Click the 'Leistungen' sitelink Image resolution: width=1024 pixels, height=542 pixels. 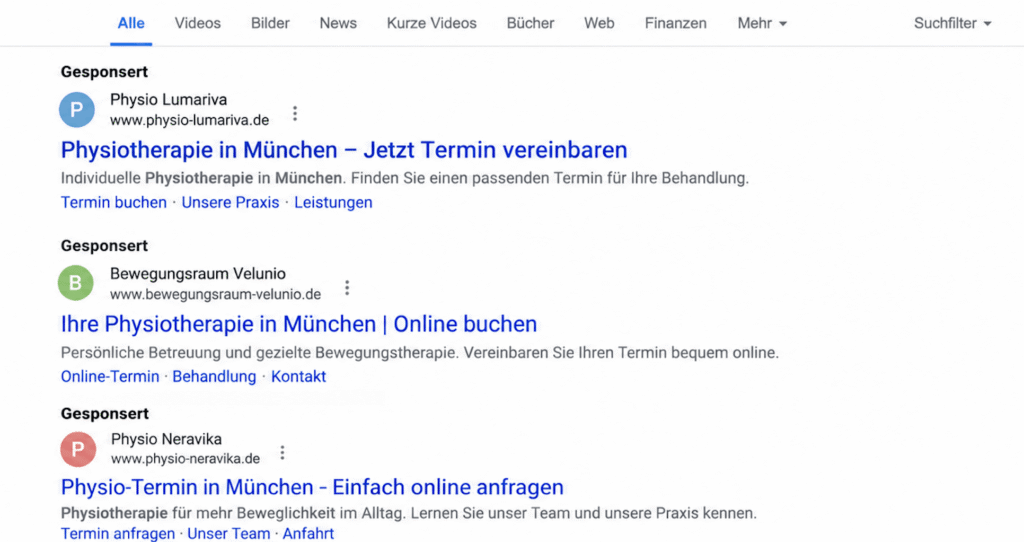coord(333,202)
